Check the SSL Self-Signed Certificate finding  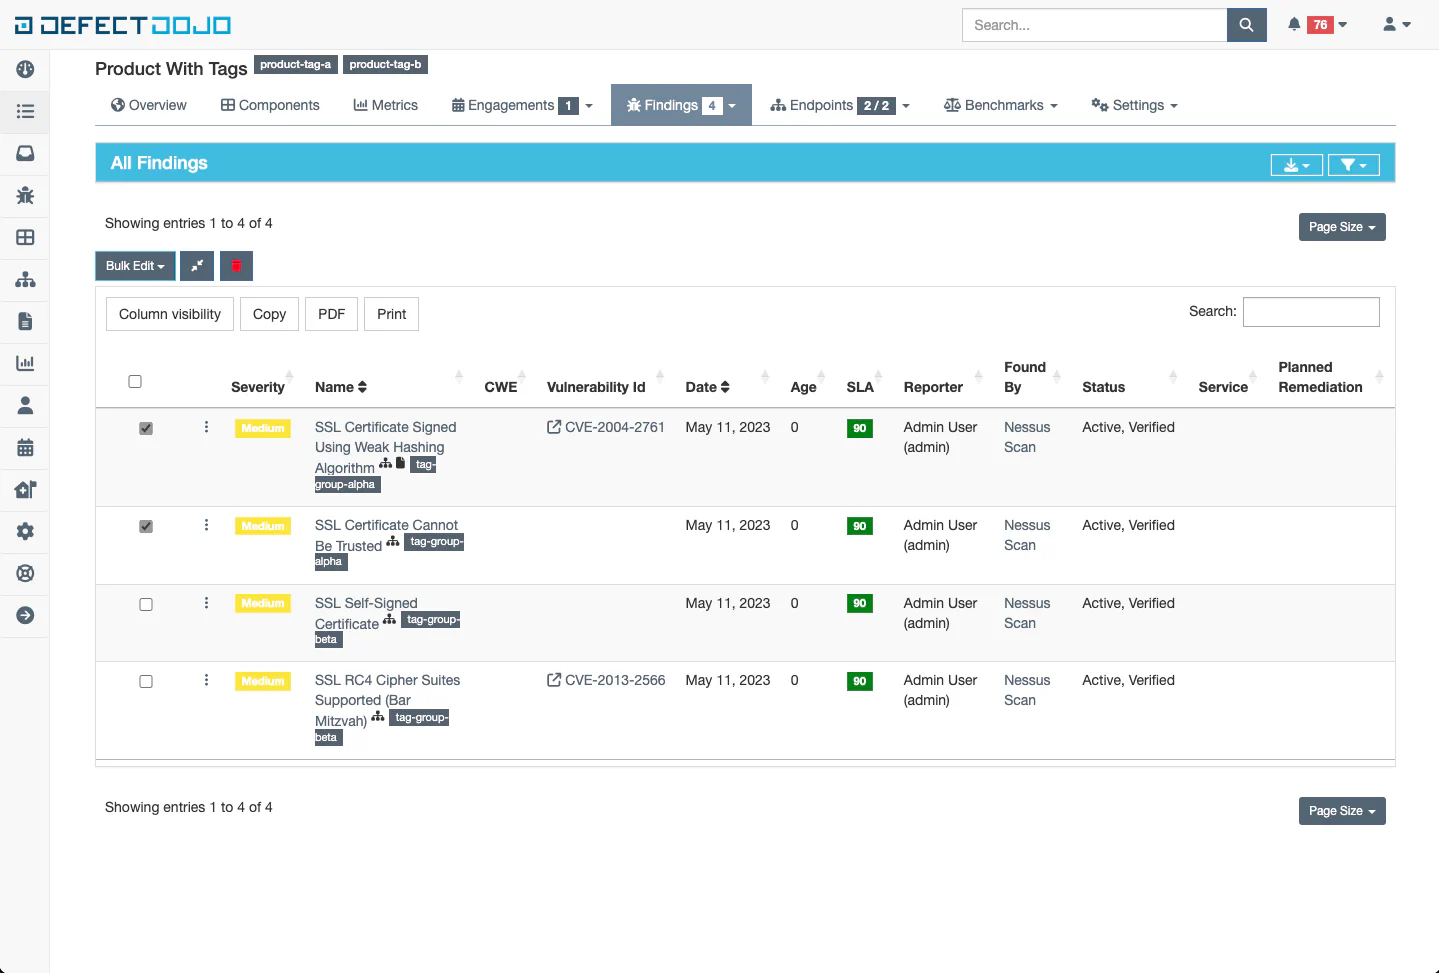[x=146, y=603]
